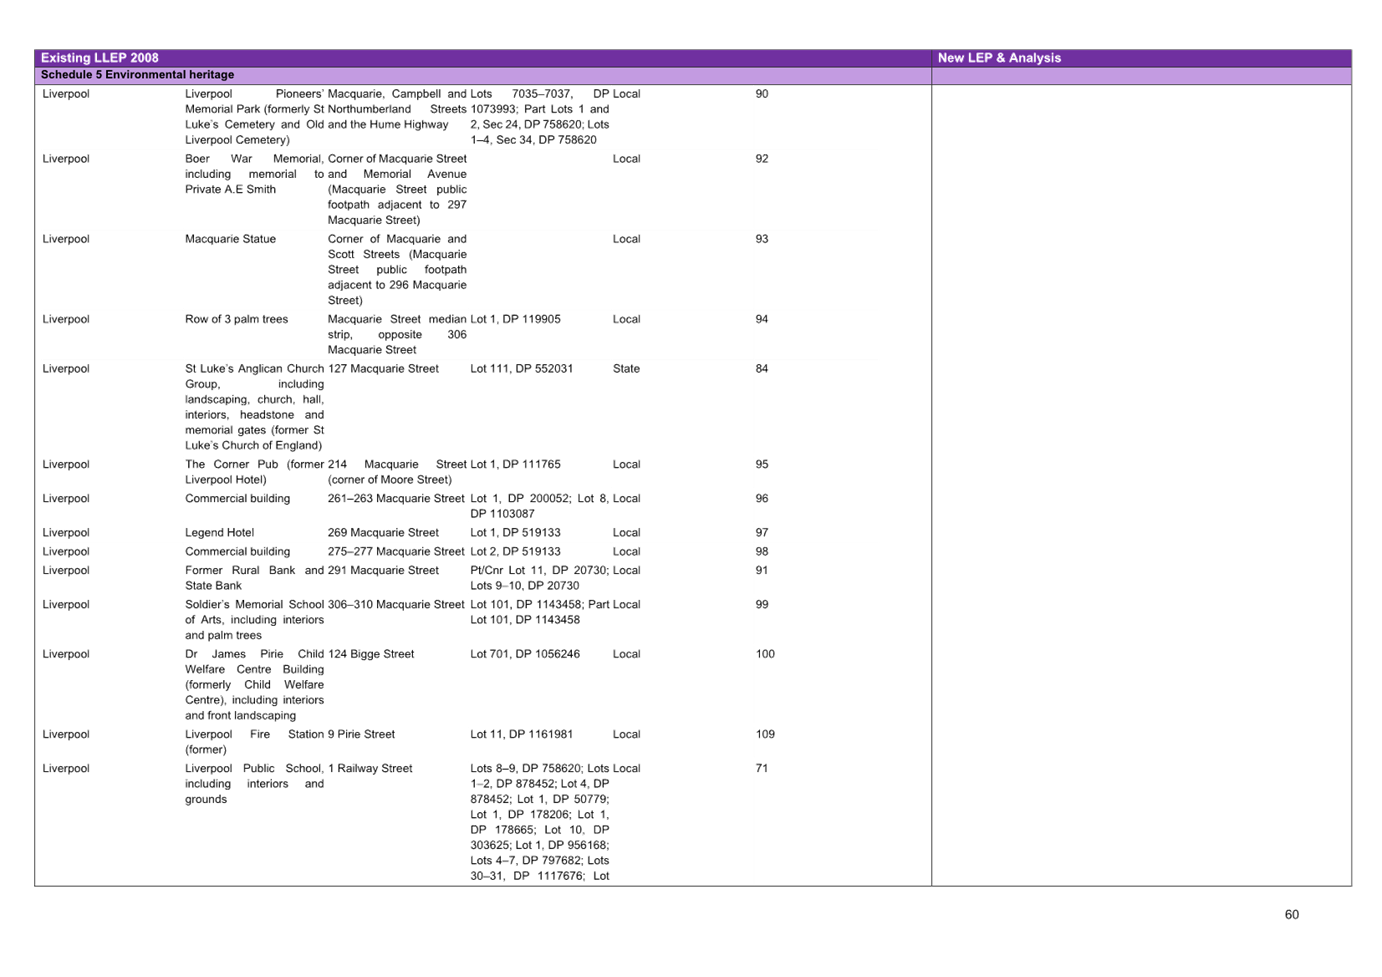Select the '1 Railway Street' address cell

(371, 769)
